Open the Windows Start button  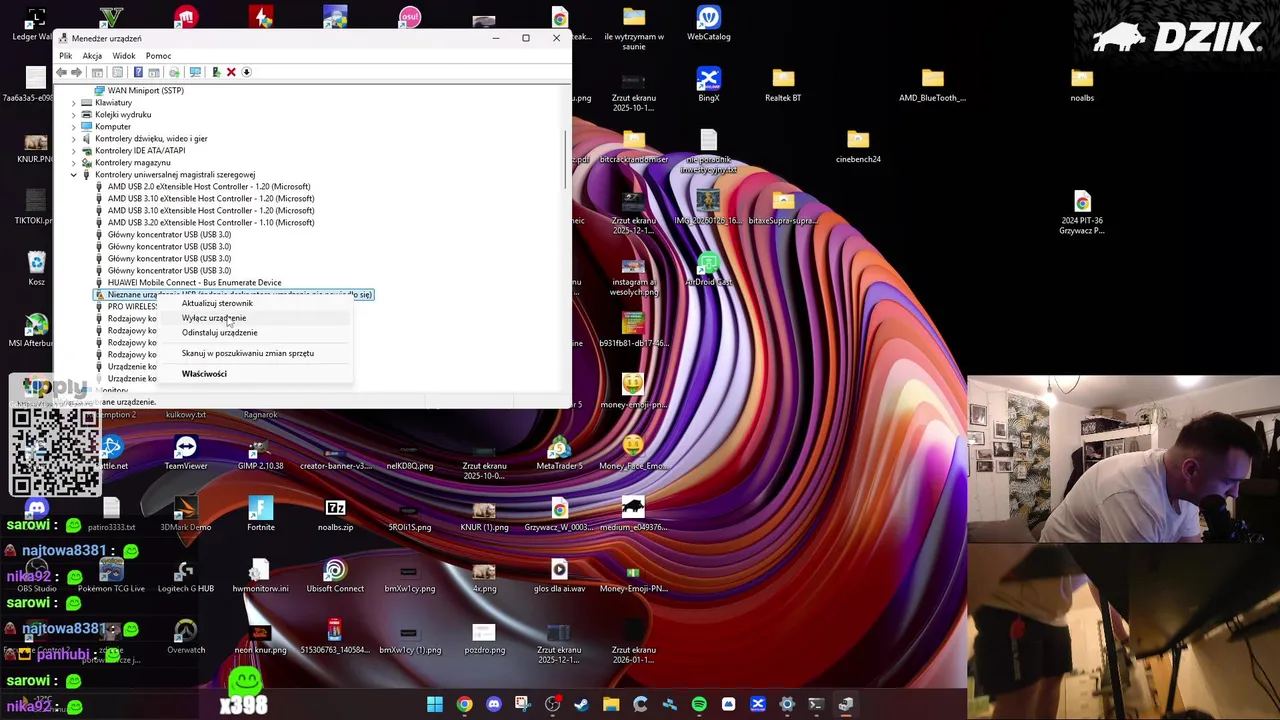(435, 704)
